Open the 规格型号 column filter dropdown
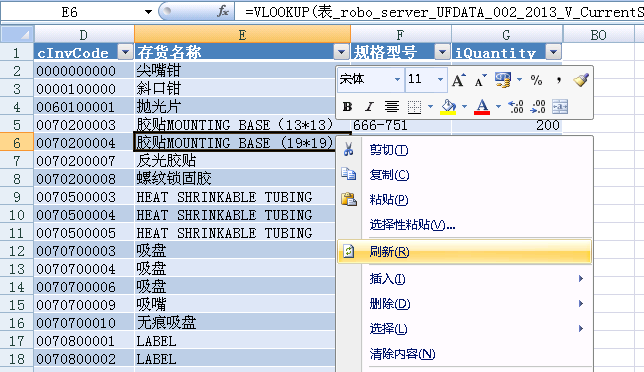The height and width of the screenshot is (372, 644). (442, 52)
